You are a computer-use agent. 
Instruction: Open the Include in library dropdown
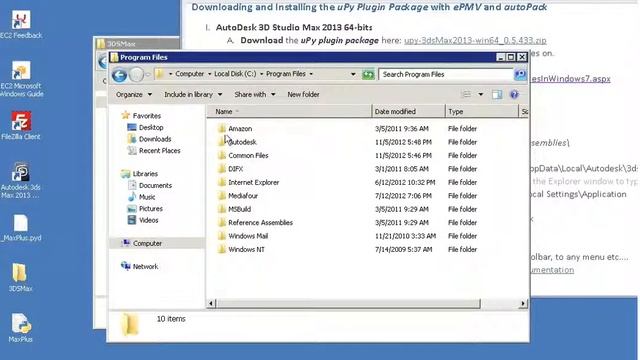(193, 94)
